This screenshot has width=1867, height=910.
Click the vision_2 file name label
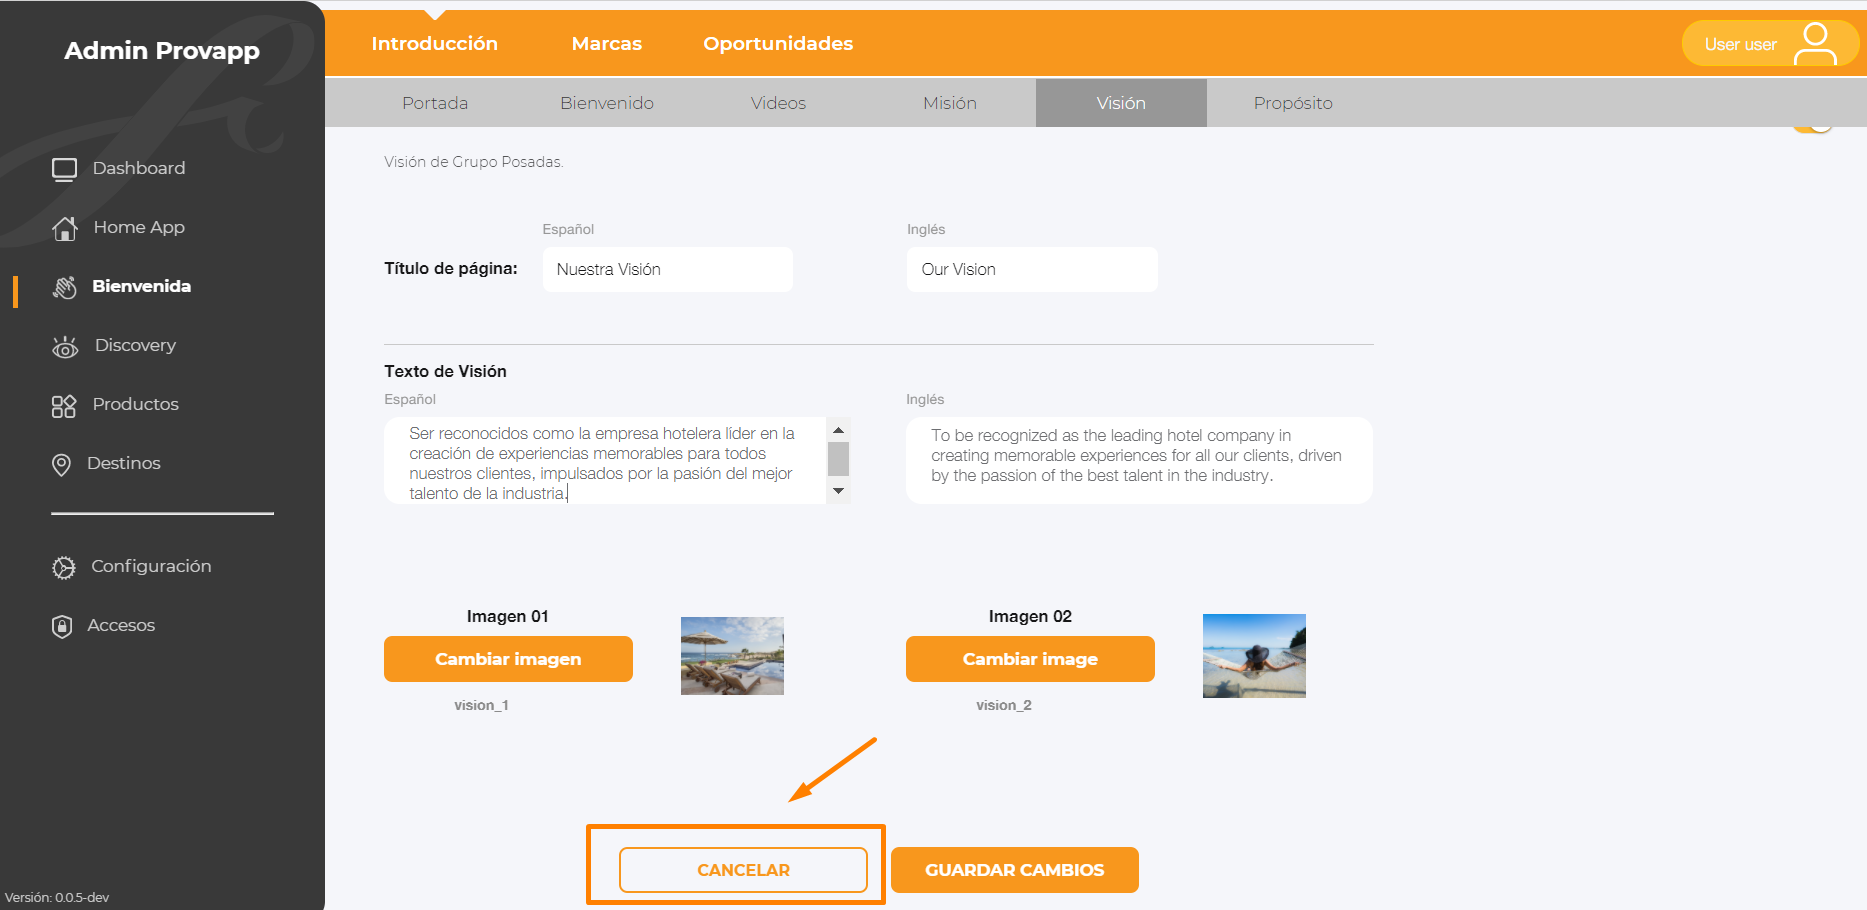[1004, 705]
